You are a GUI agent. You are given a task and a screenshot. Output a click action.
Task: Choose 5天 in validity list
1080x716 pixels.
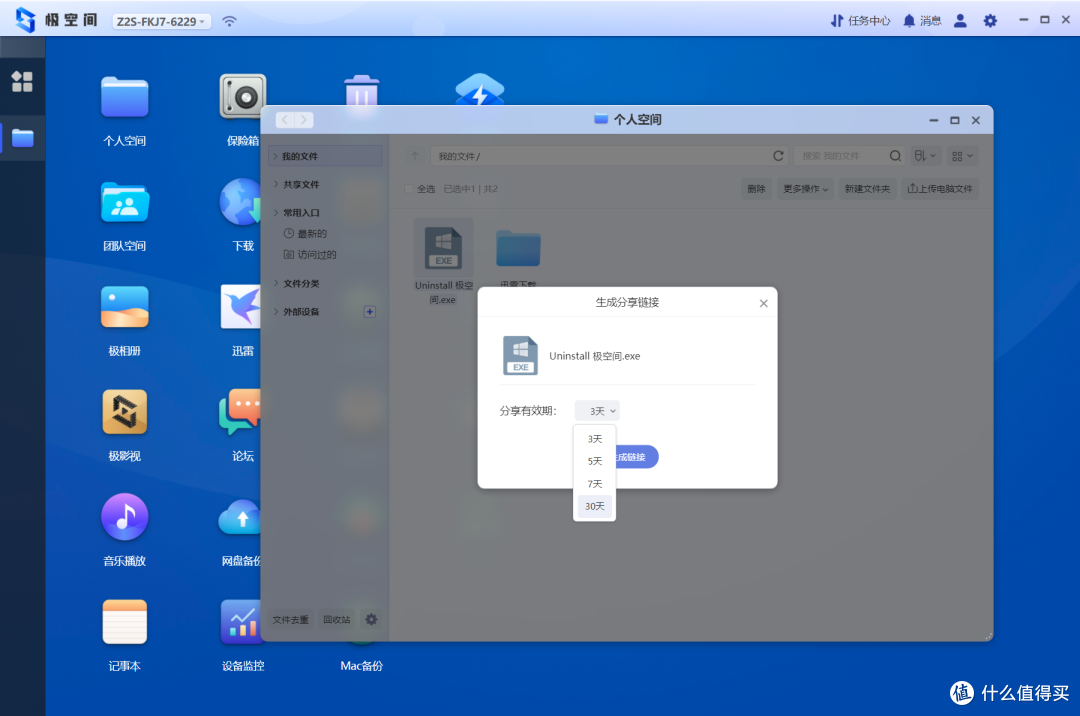click(x=594, y=461)
